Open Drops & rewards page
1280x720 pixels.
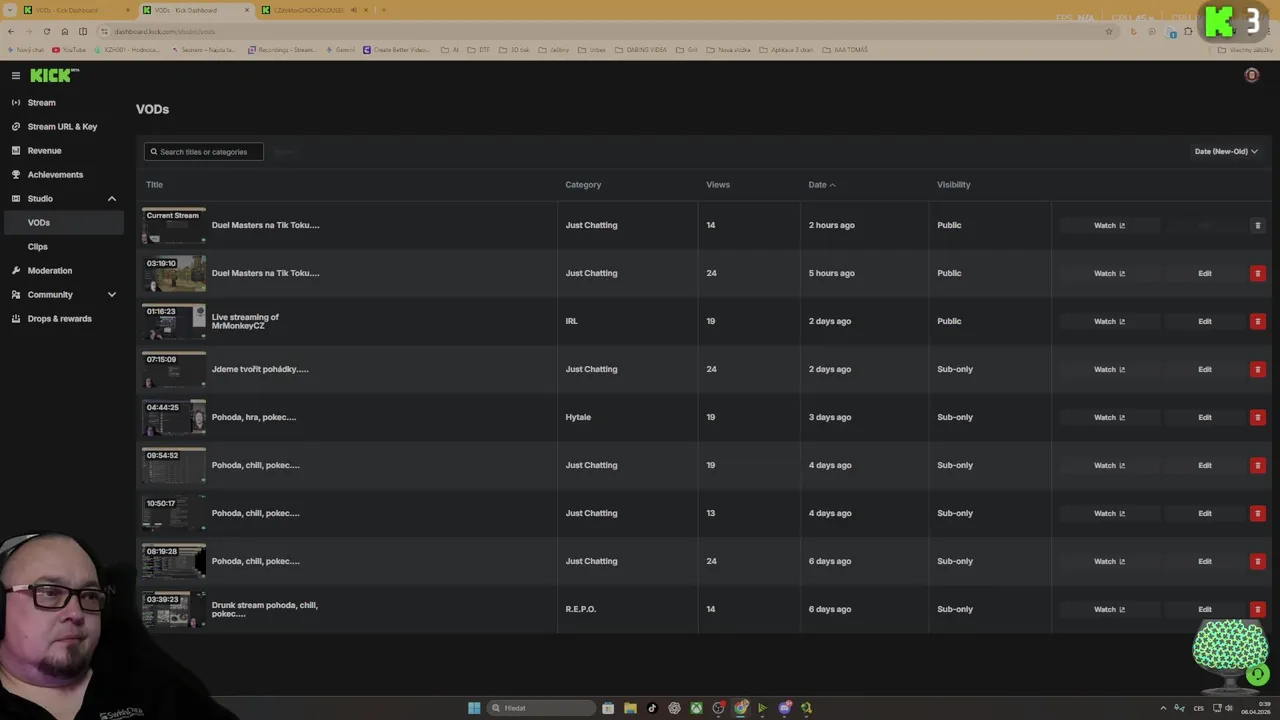(x=62, y=318)
